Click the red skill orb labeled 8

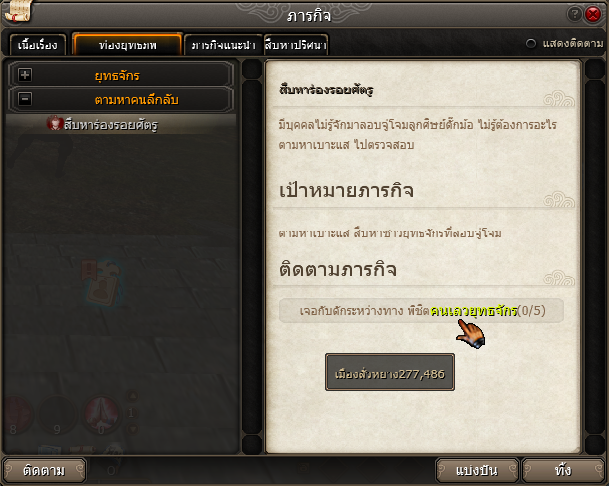[16, 415]
